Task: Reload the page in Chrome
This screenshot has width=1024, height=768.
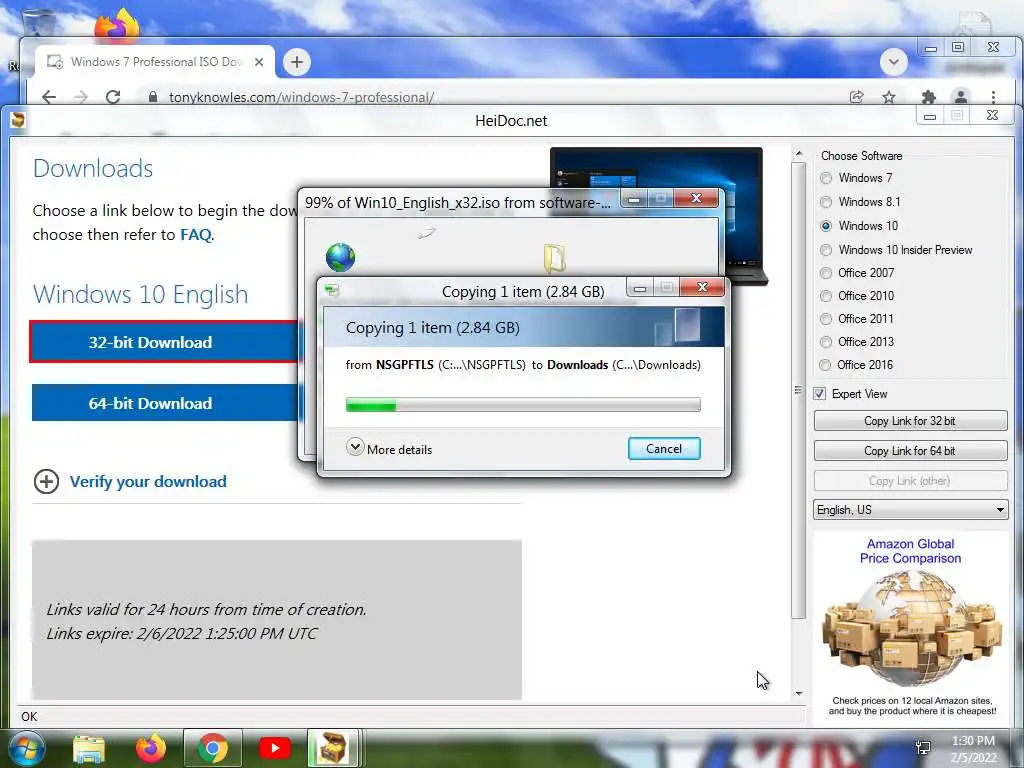Action: point(113,97)
